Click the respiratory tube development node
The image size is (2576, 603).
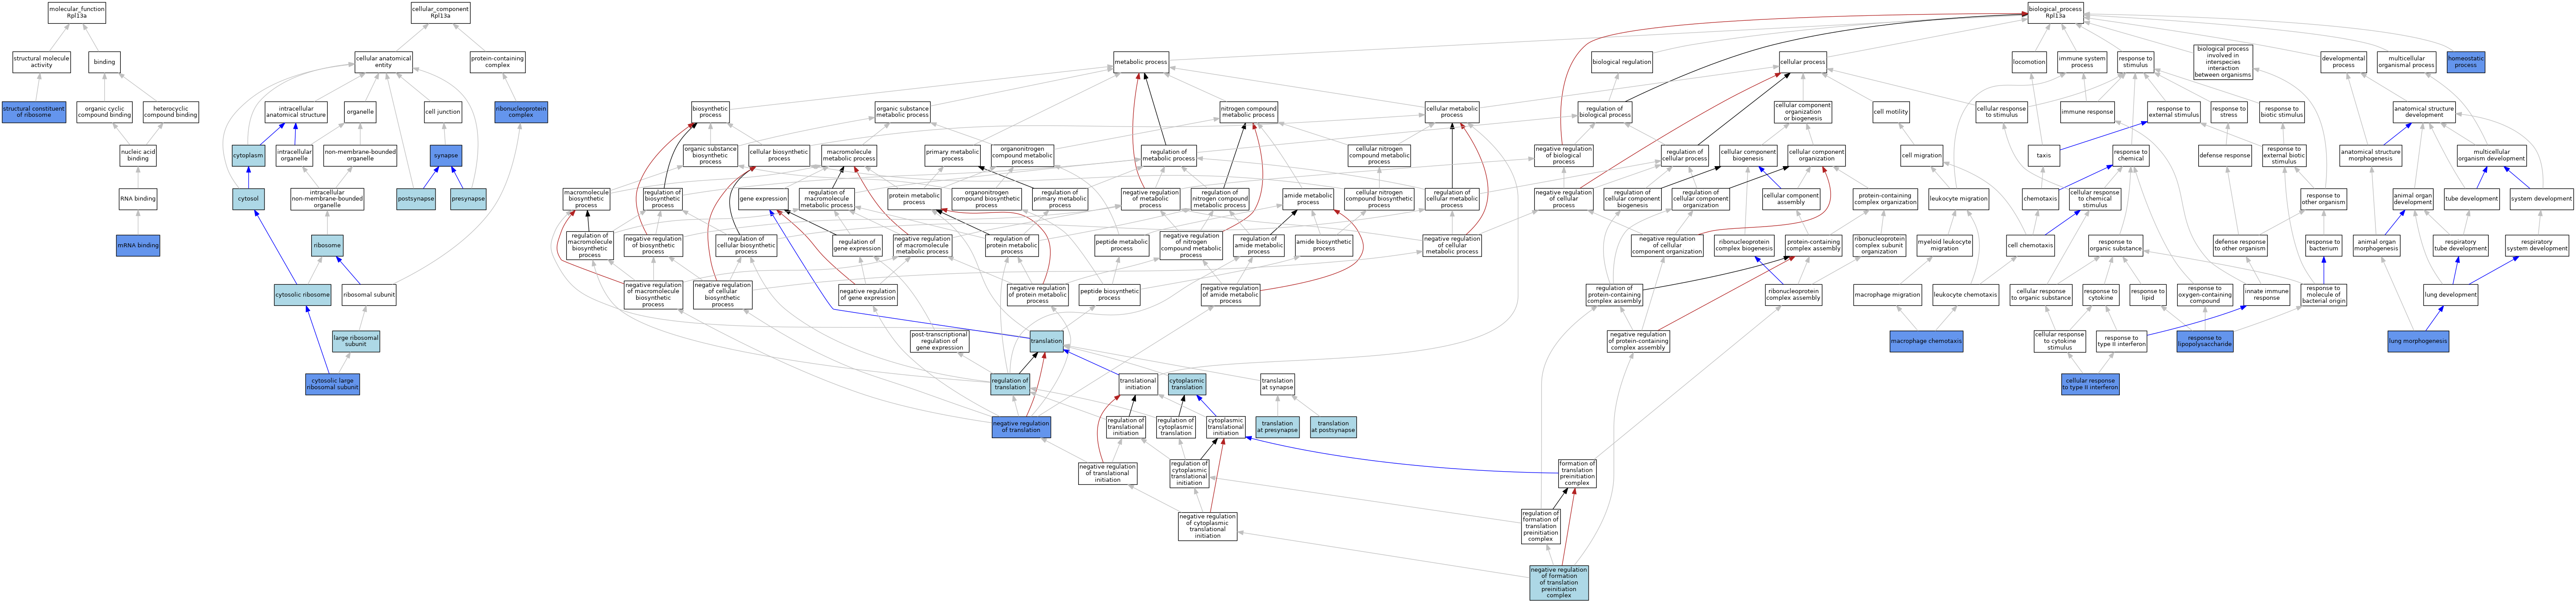pyautogui.click(x=2460, y=245)
